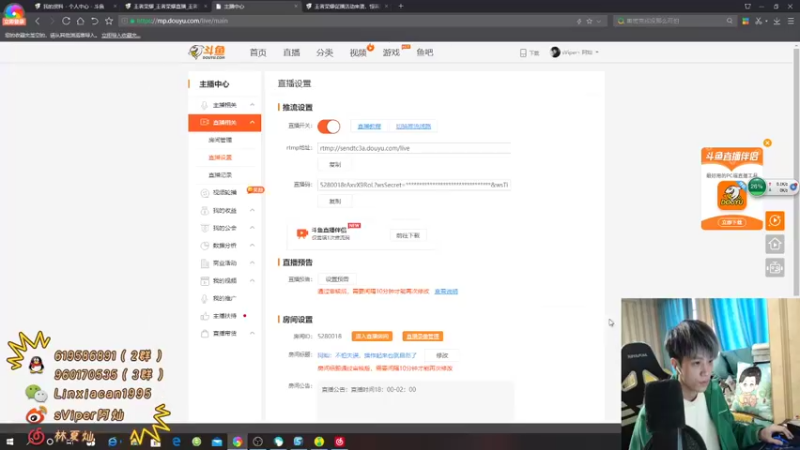This screenshot has width=800, height=450.
Task: Open the Edge browser taskbar icon
Action: [x=176, y=441]
